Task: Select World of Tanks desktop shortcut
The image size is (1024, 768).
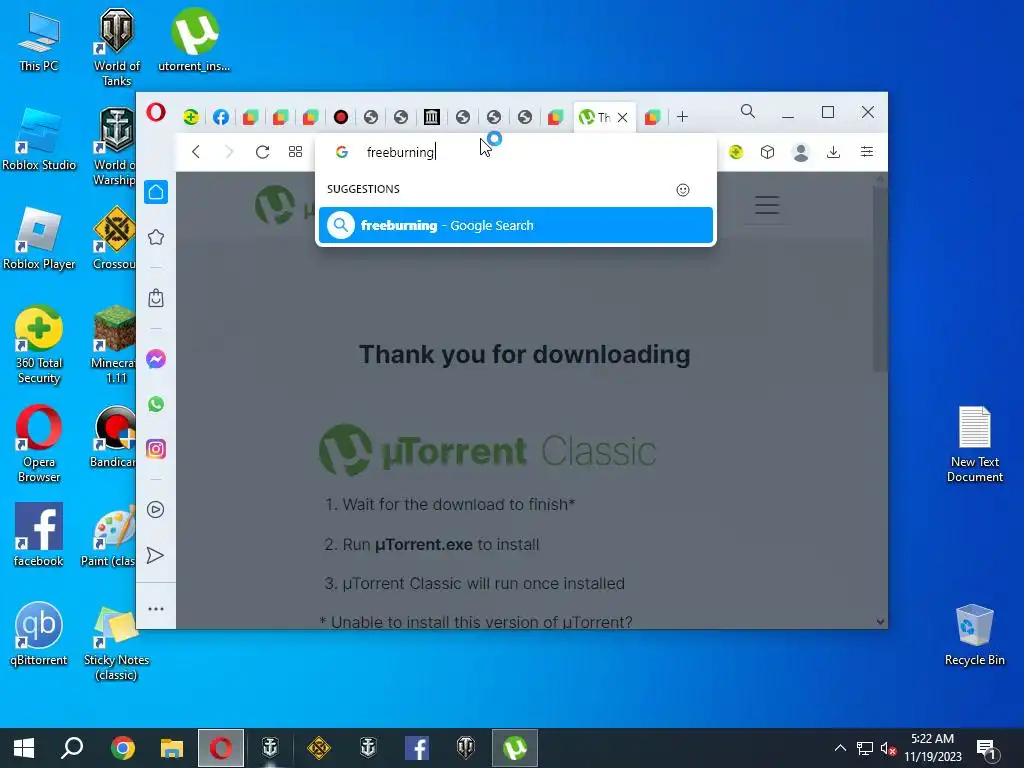Action: pyautogui.click(x=117, y=48)
